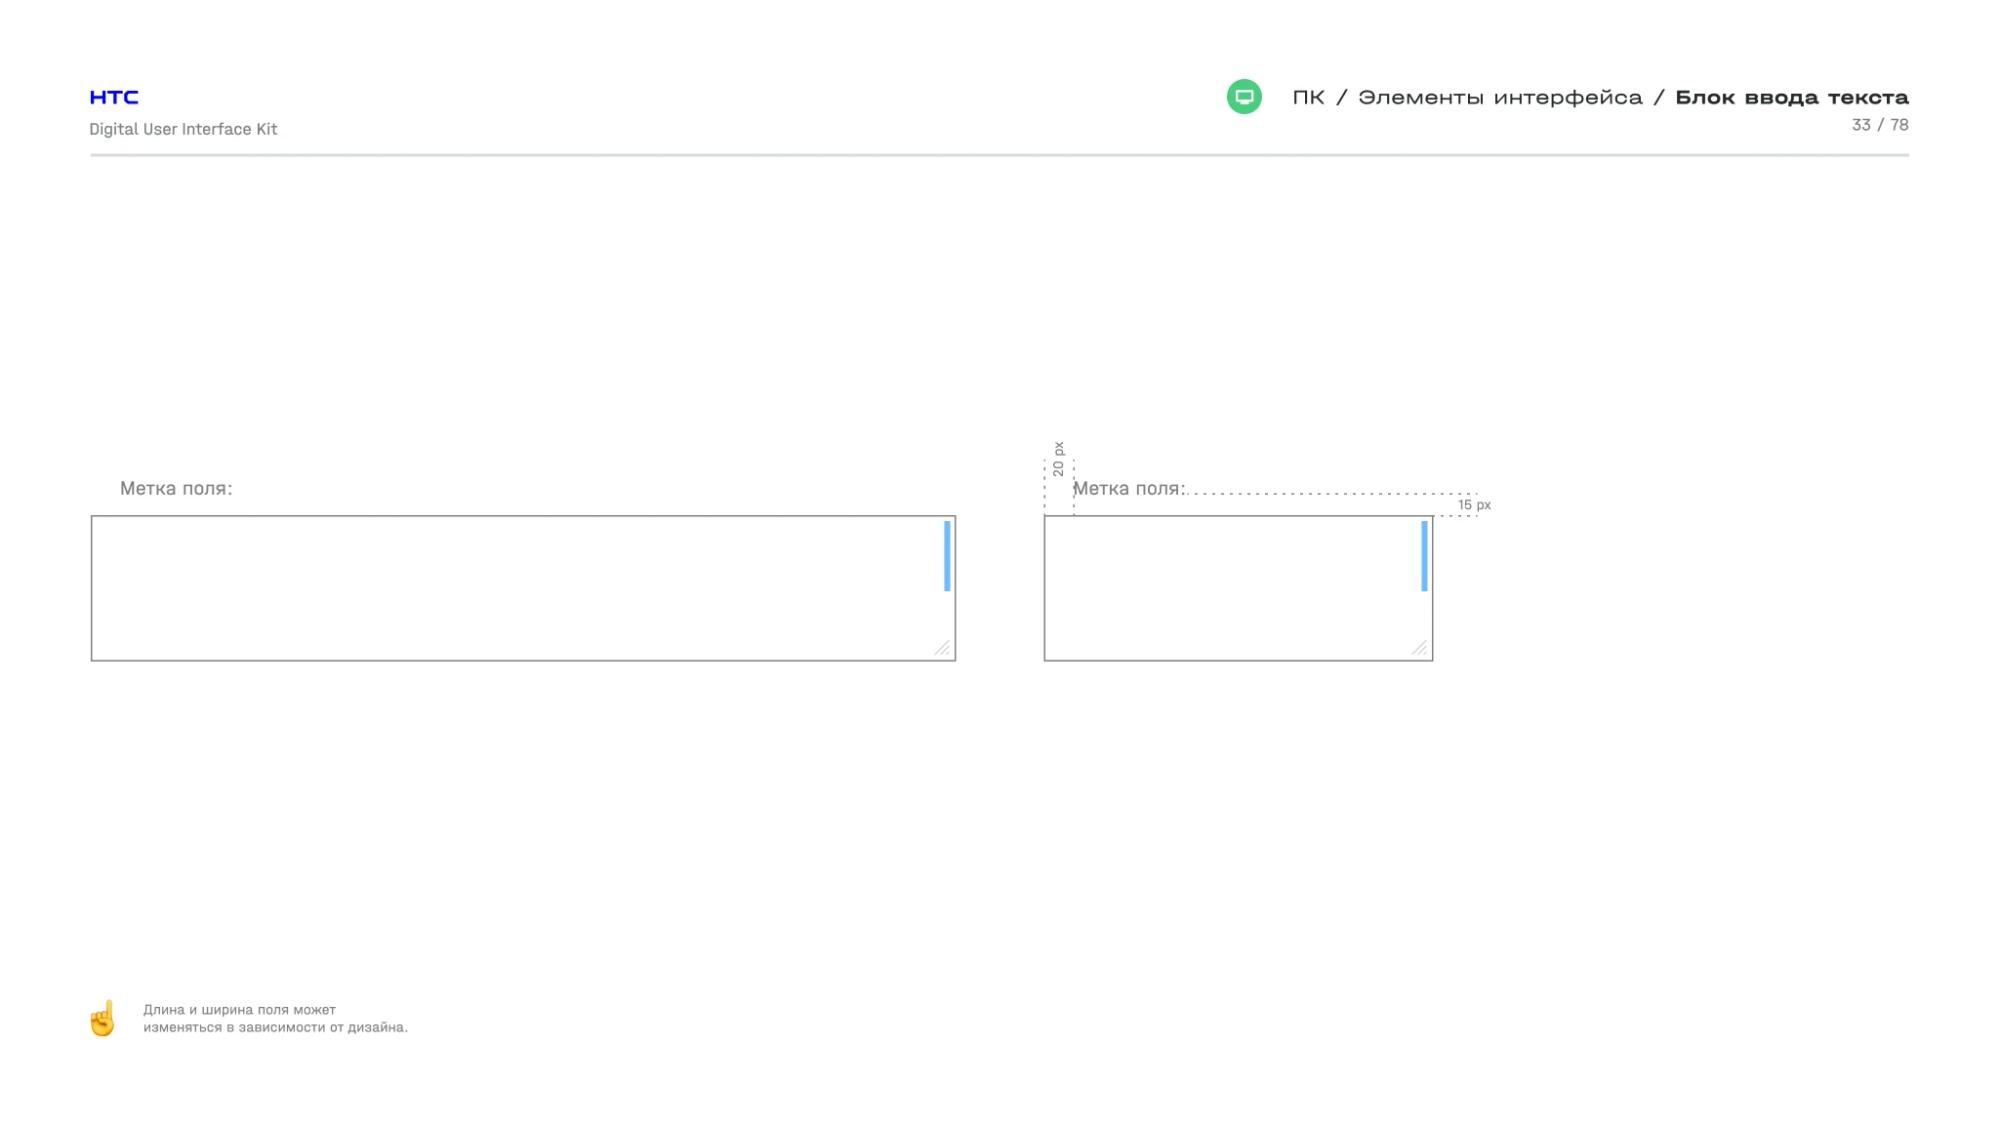This screenshot has width=2000, height=1124.
Task: Click the 'Метка поля:' label above the left field
Action: (x=176, y=488)
